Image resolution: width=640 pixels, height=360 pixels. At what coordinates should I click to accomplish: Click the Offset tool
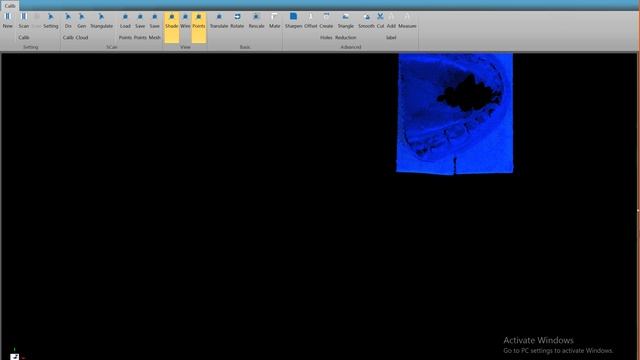pyautogui.click(x=311, y=21)
